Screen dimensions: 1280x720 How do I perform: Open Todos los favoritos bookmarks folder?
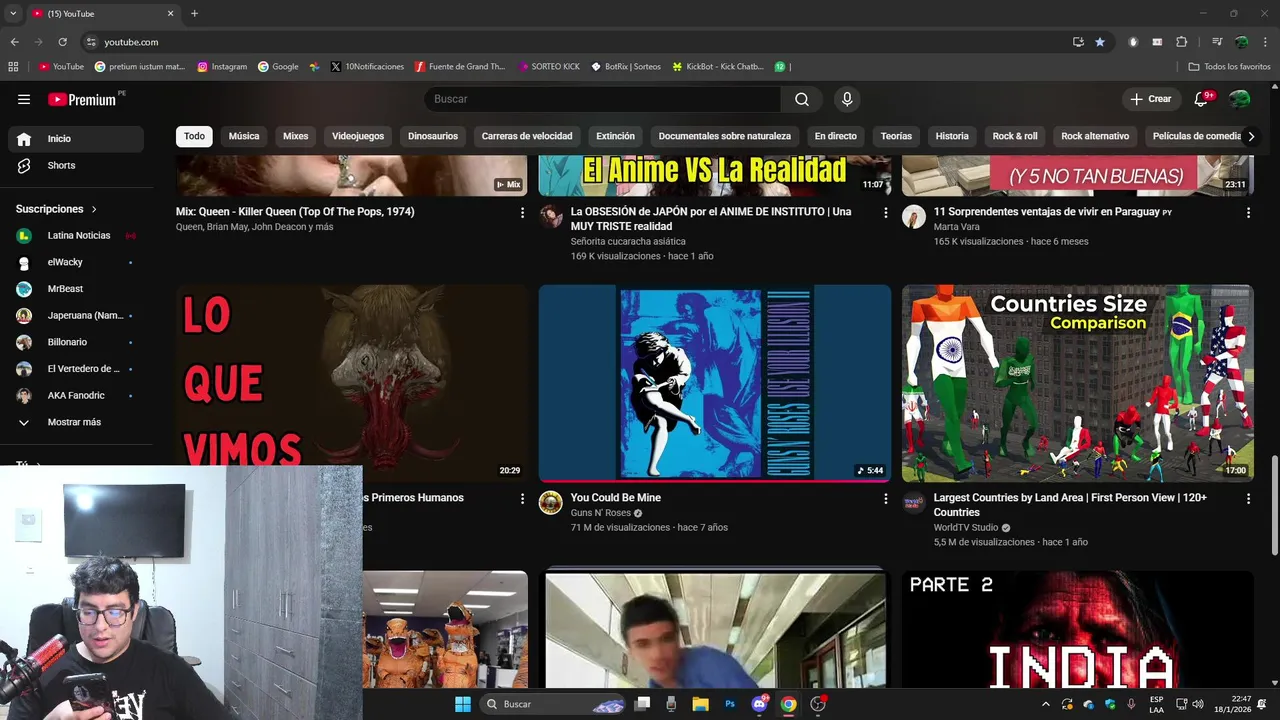coord(1229,67)
